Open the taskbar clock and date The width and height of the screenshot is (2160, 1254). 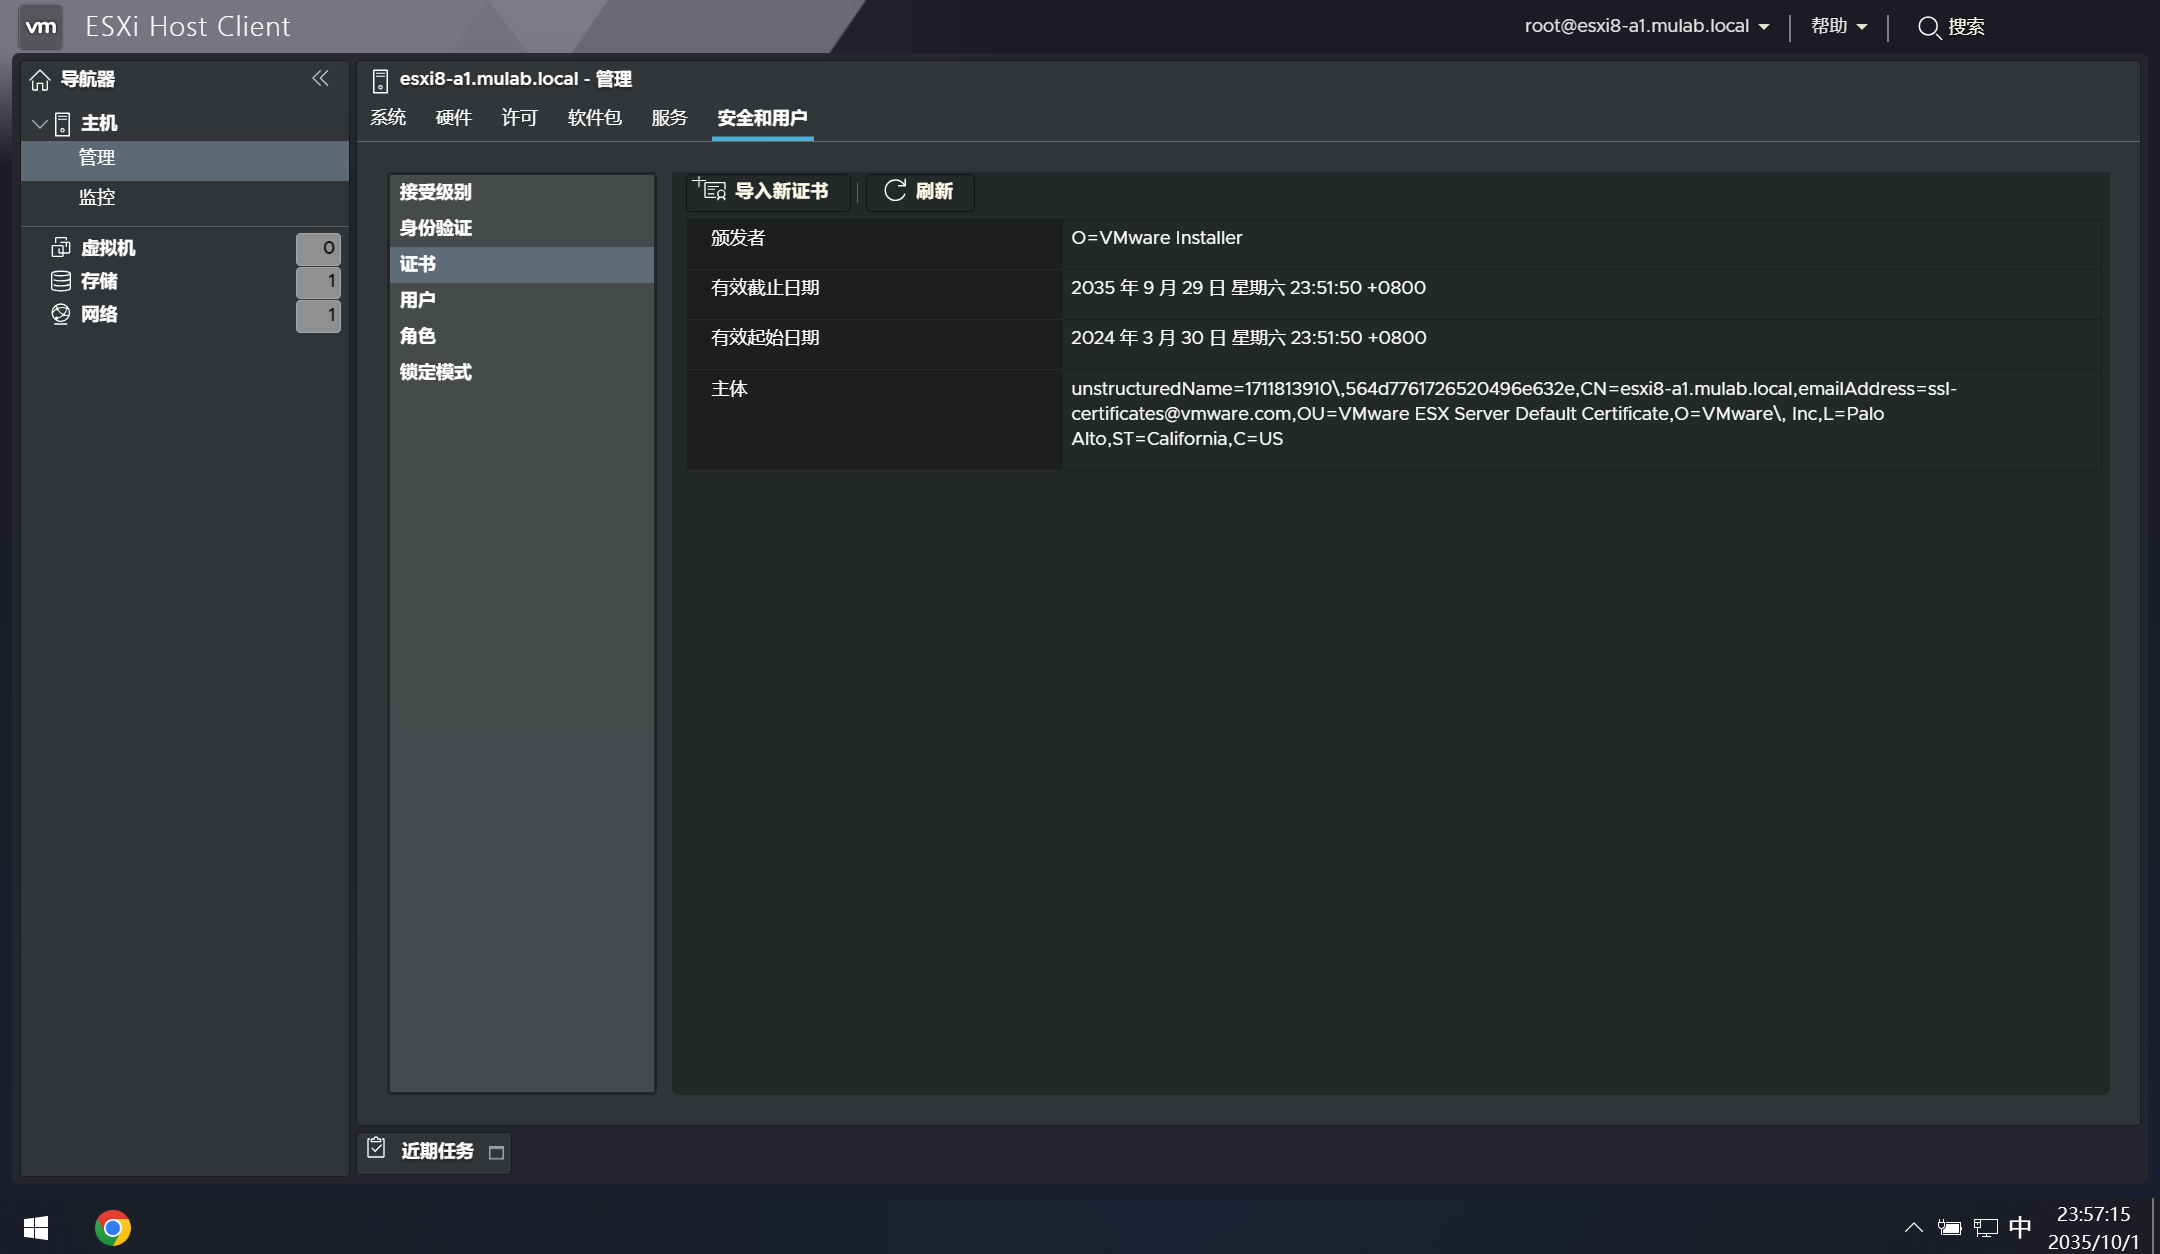2093,1228
